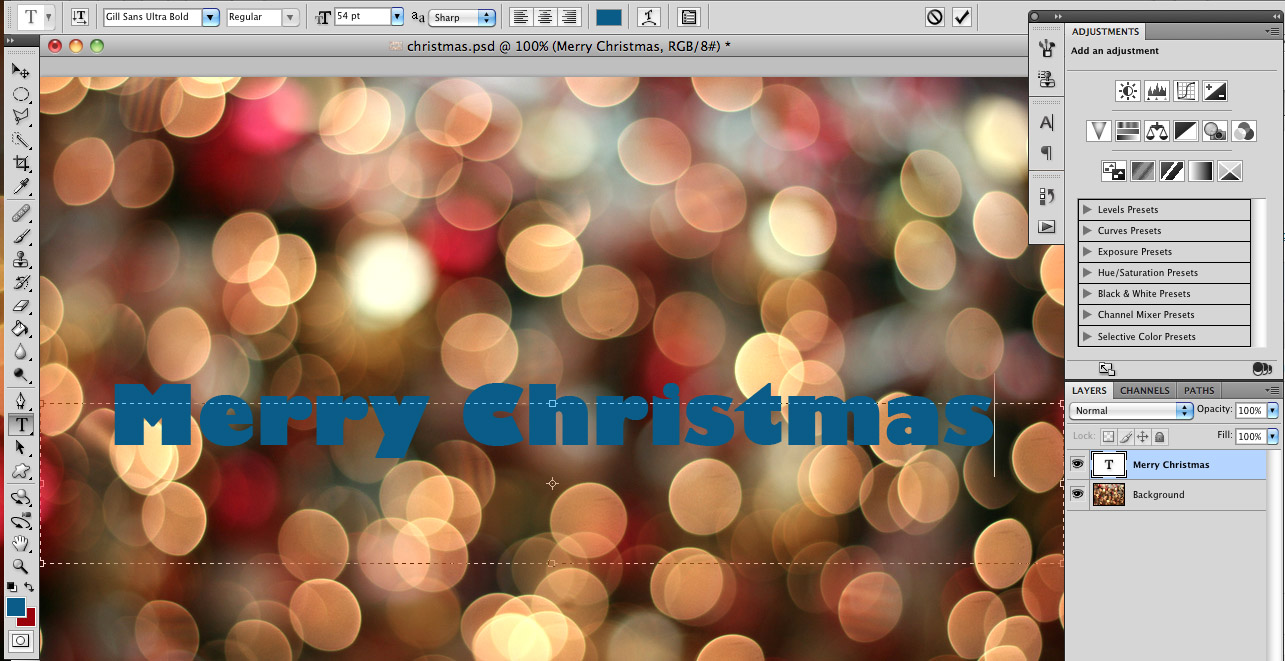
Task: Open the Adjustments panel menu
Action: [x=1272, y=31]
